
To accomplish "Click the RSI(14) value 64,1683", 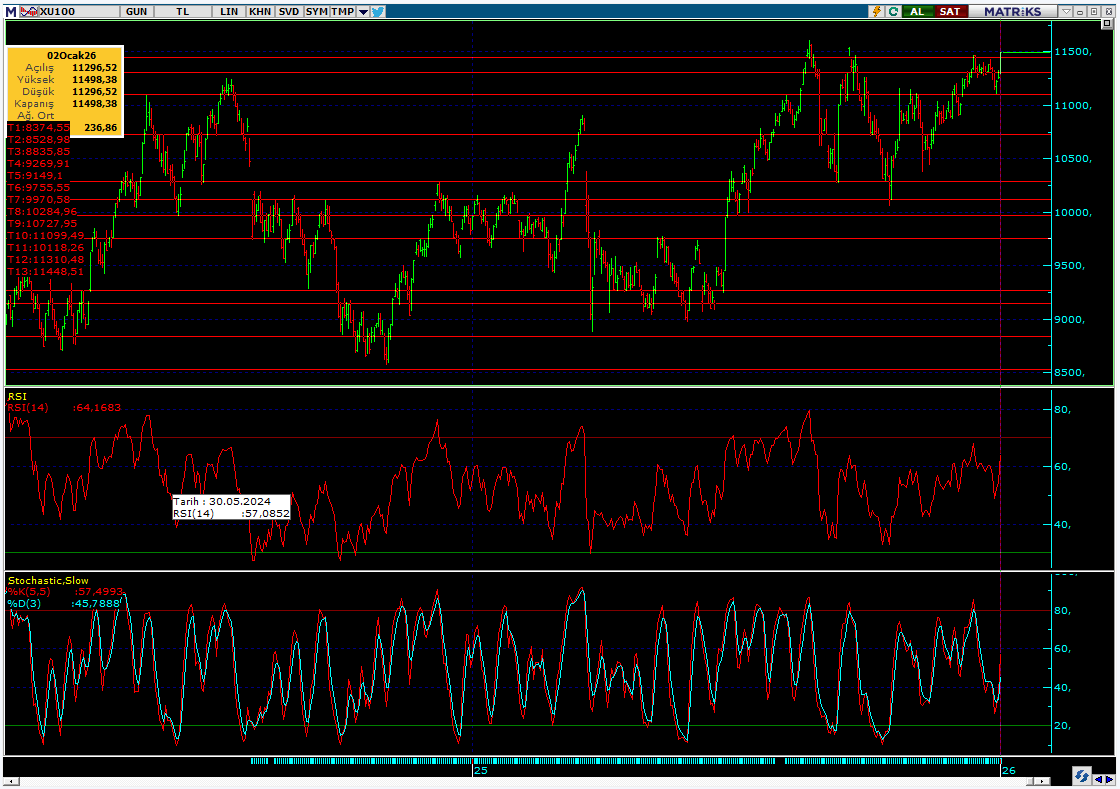I will pos(99,408).
